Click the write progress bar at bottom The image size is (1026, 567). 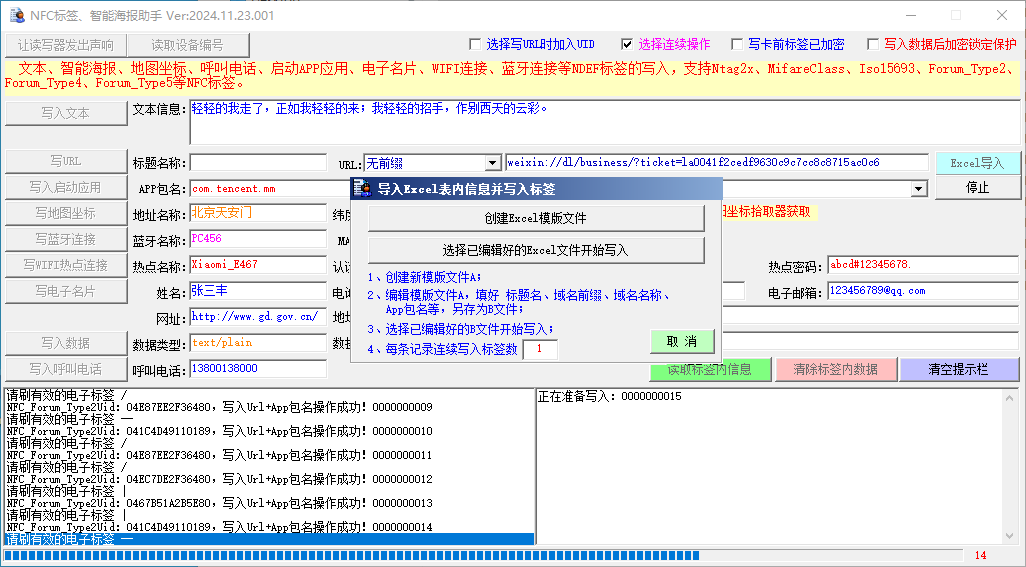click(x=480, y=555)
